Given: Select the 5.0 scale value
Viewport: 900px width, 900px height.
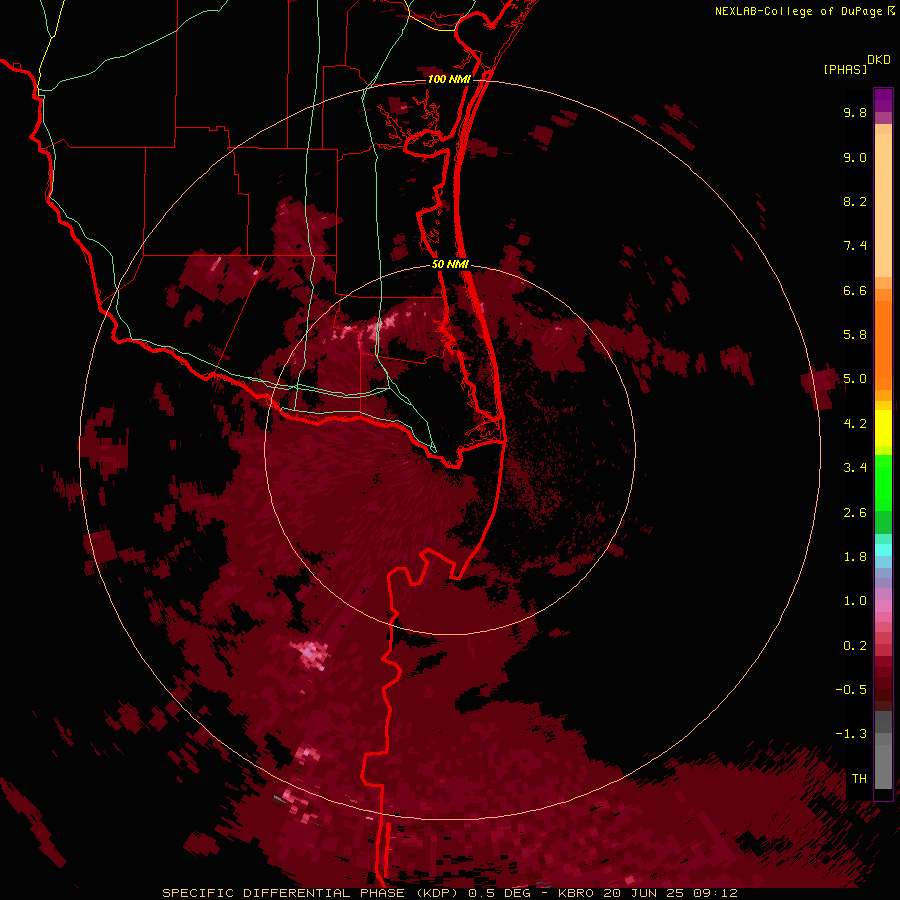Looking at the screenshot, I should 855,379.
